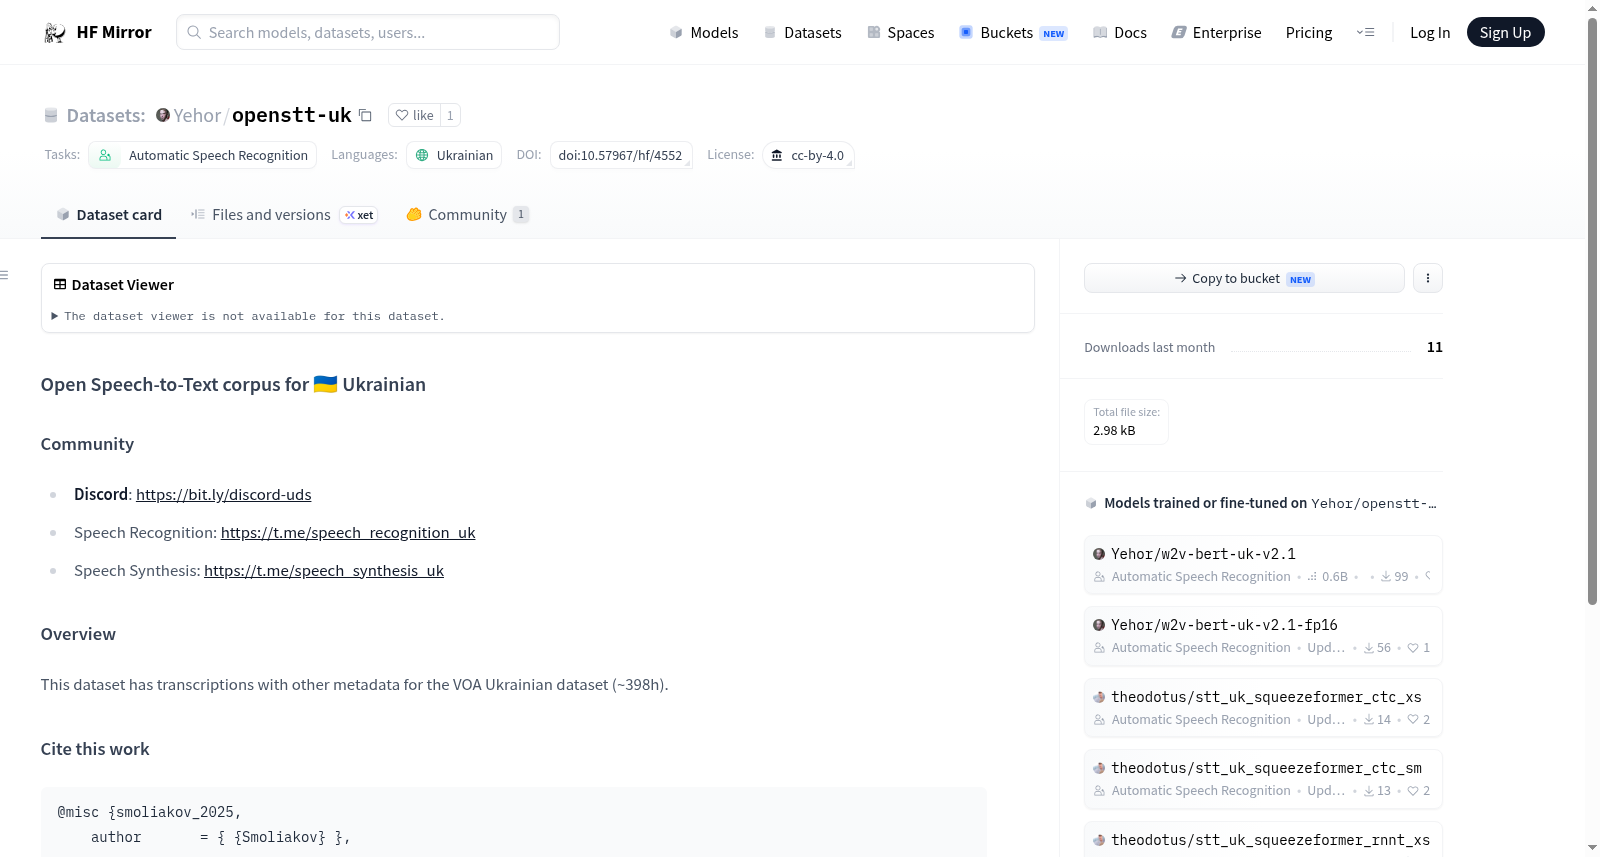Go to Models in the top navigation

pyautogui.click(x=704, y=33)
